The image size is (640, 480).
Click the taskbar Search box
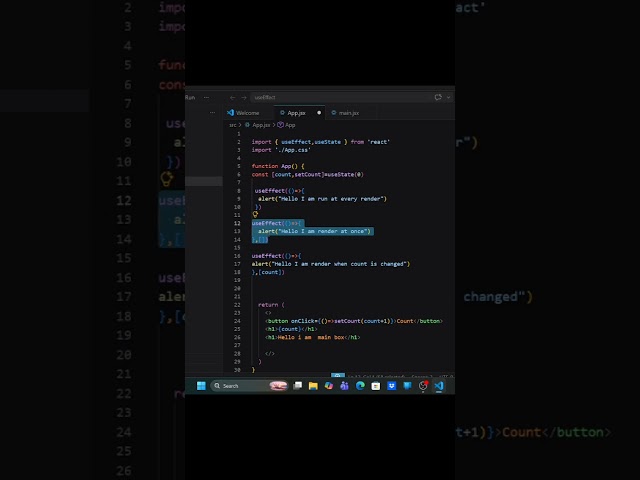(x=249, y=386)
